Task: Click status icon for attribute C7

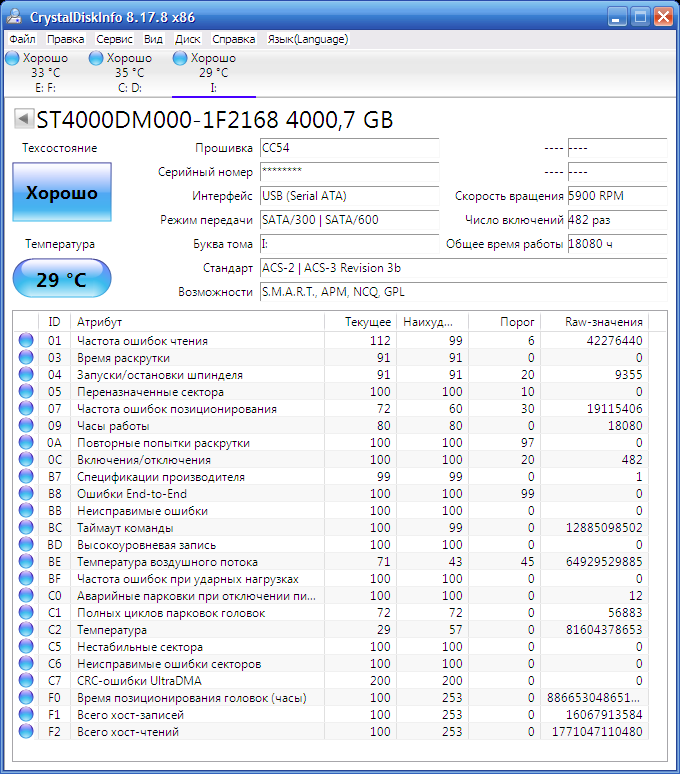Action: click(26, 680)
